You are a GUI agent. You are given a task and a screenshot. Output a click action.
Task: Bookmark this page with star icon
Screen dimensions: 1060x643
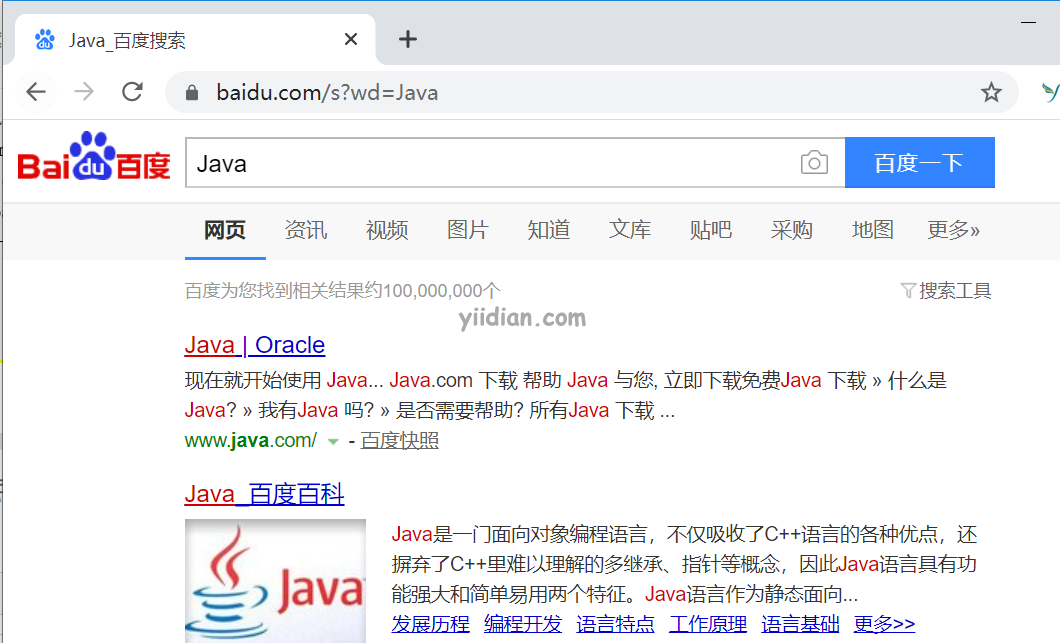point(991,92)
